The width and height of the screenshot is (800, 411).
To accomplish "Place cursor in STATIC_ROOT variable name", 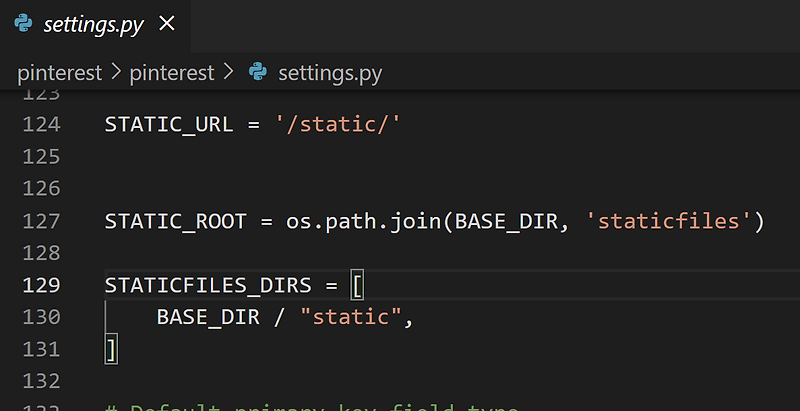I will (x=176, y=222).
